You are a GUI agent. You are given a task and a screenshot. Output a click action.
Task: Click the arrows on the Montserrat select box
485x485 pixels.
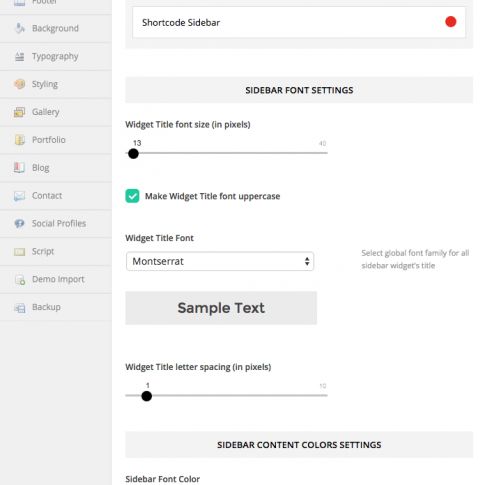click(x=307, y=261)
